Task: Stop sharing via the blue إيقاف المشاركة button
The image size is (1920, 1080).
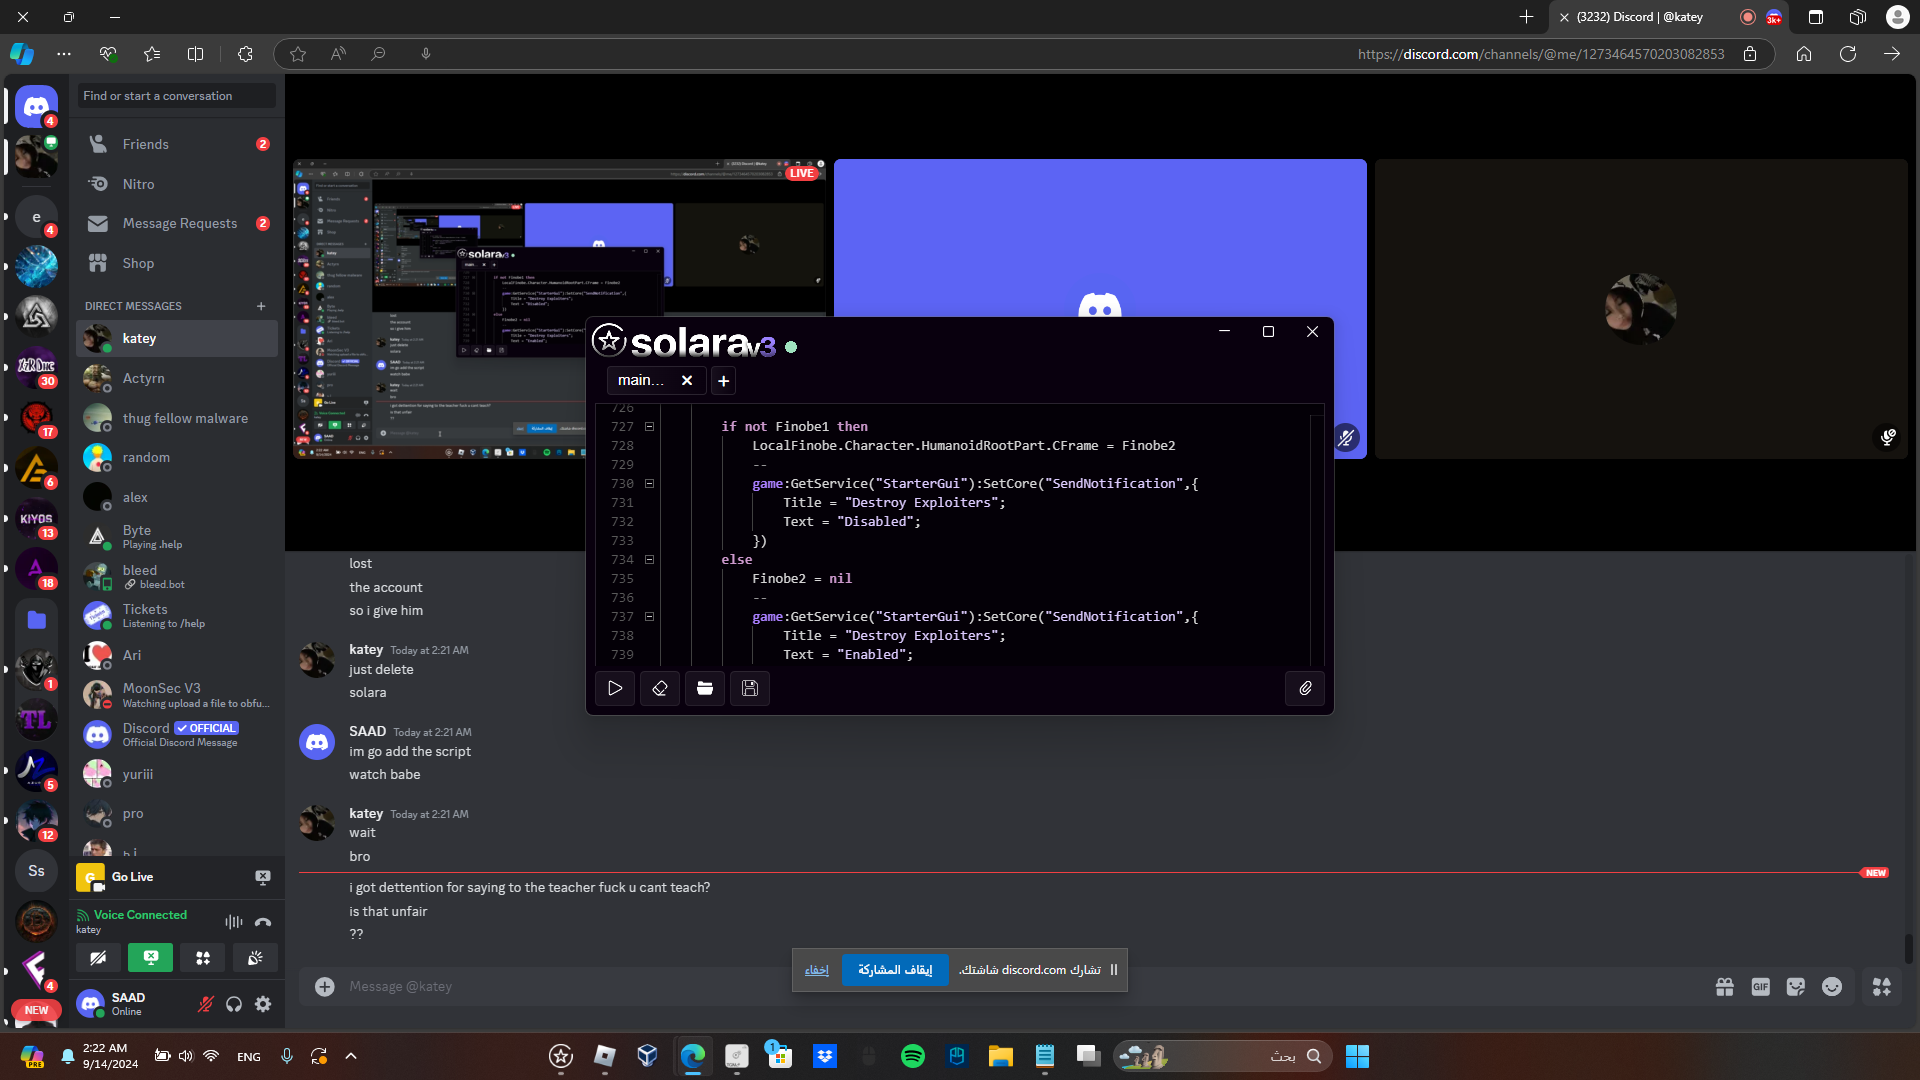Action: pyautogui.click(x=895, y=970)
